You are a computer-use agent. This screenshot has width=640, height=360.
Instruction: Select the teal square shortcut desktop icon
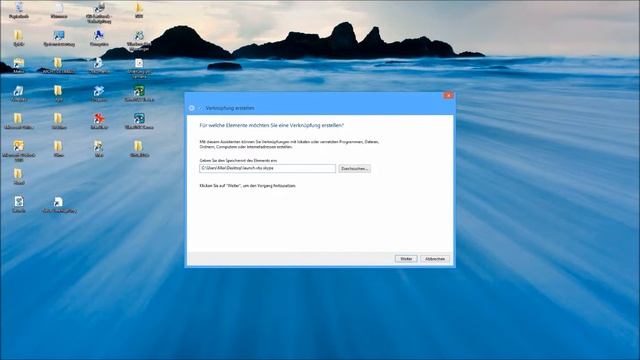tap(139, 121)
